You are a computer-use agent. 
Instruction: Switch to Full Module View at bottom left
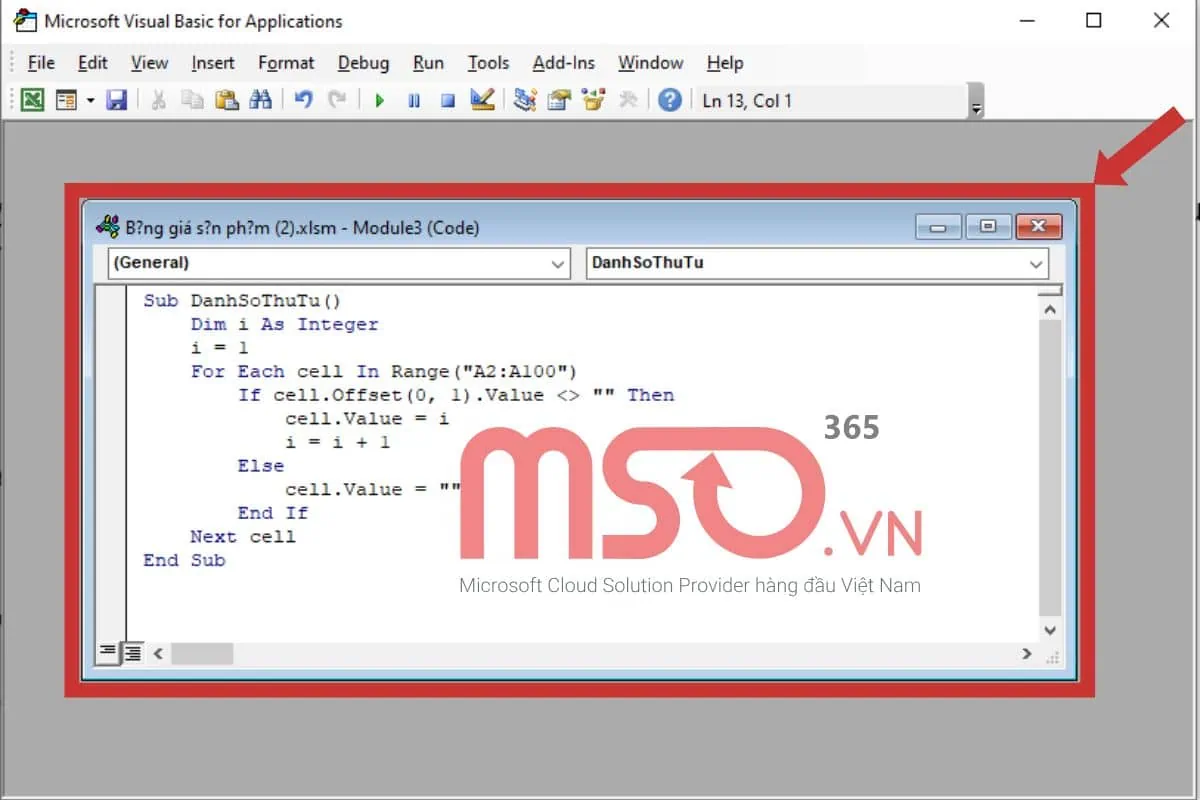click(131, 652)
